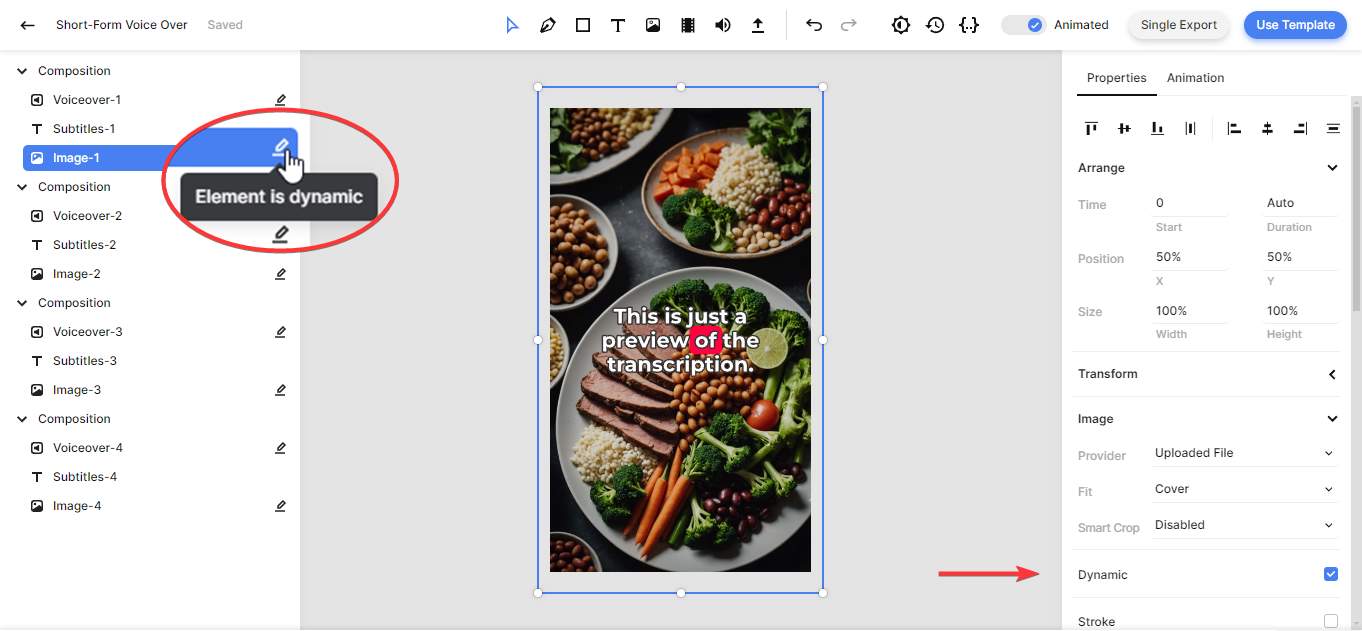Screen dimensions: 1362x631
Task: Click the Position X input field
Action: tap(1190, 257)
